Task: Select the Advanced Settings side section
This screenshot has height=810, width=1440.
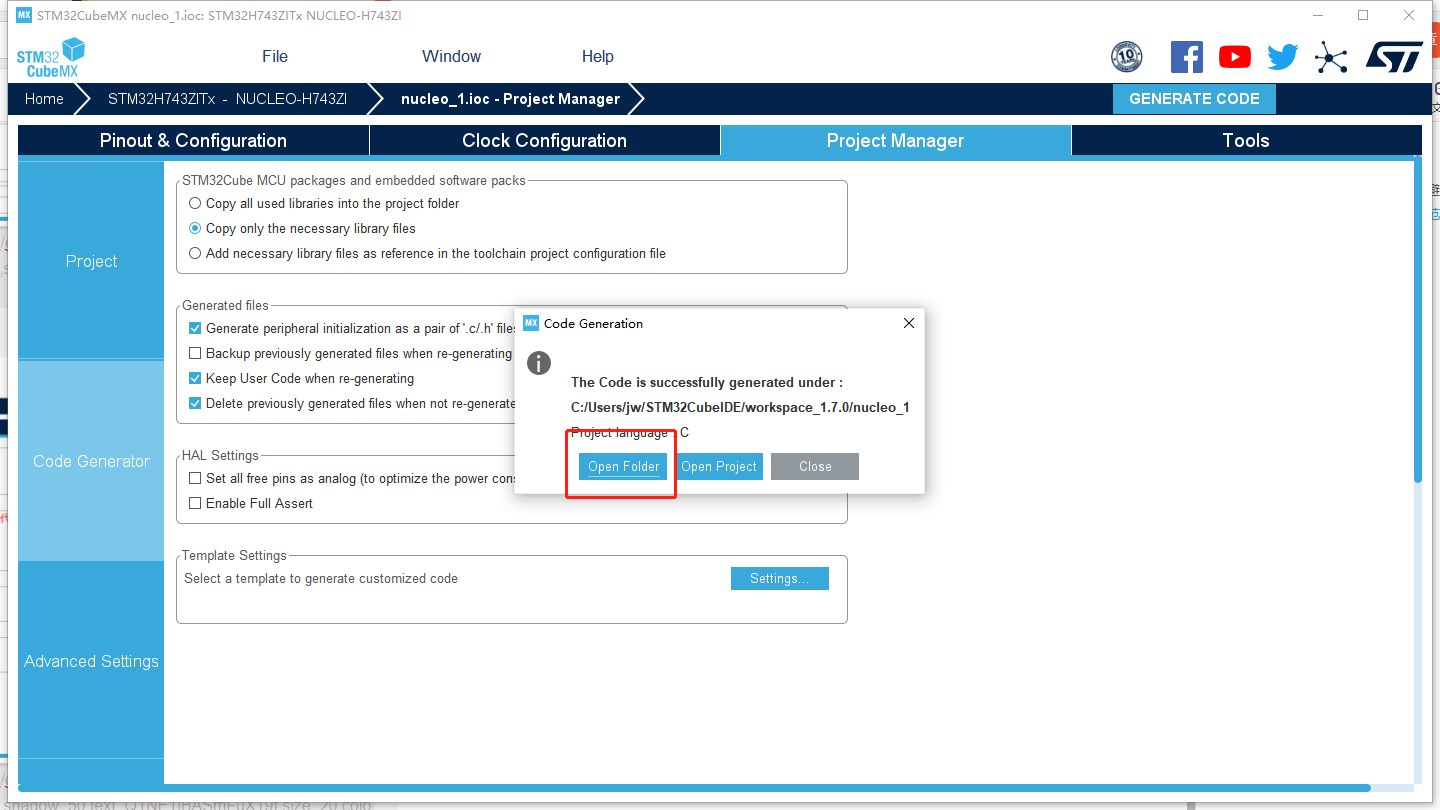Action: pos(91,661)
